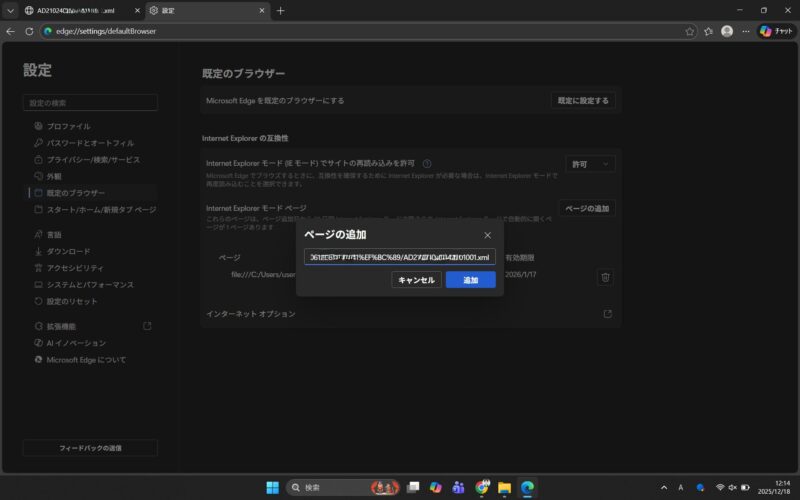
Task: Open Task View on the taskbar
Action: click(413, 487)
